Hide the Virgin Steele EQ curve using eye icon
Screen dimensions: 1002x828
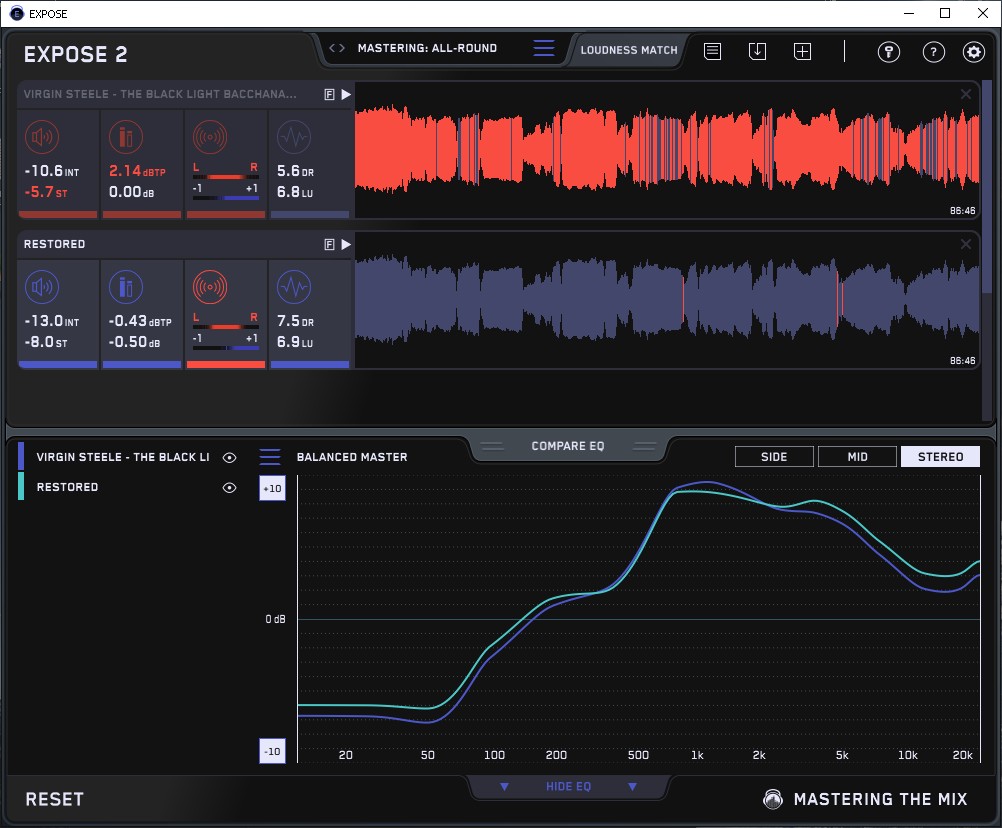coord(230,457)
